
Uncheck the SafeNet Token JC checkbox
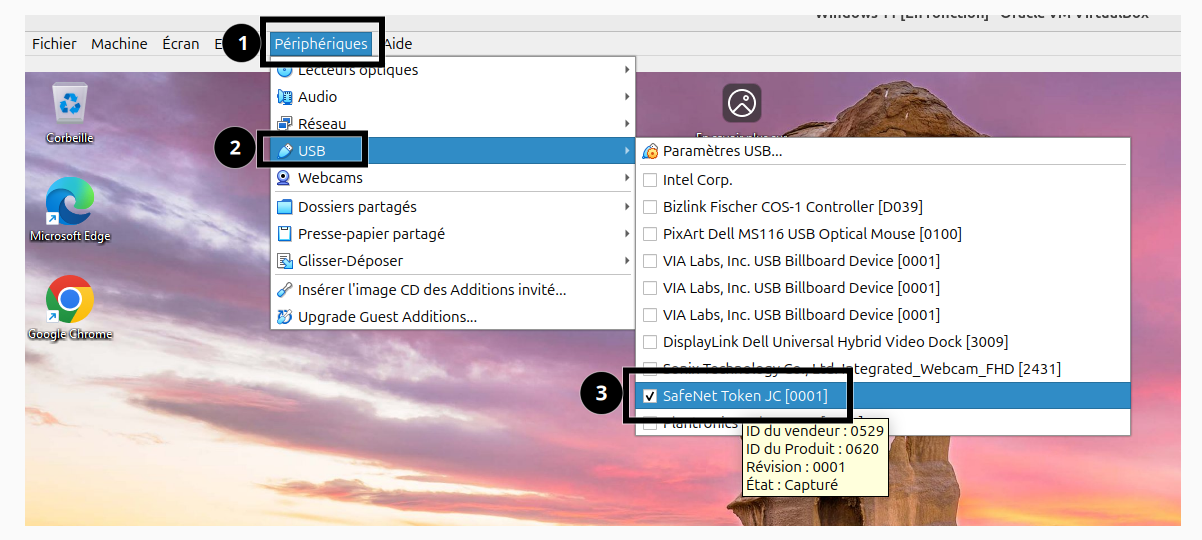pyautogui.click(x=650, y=396)
